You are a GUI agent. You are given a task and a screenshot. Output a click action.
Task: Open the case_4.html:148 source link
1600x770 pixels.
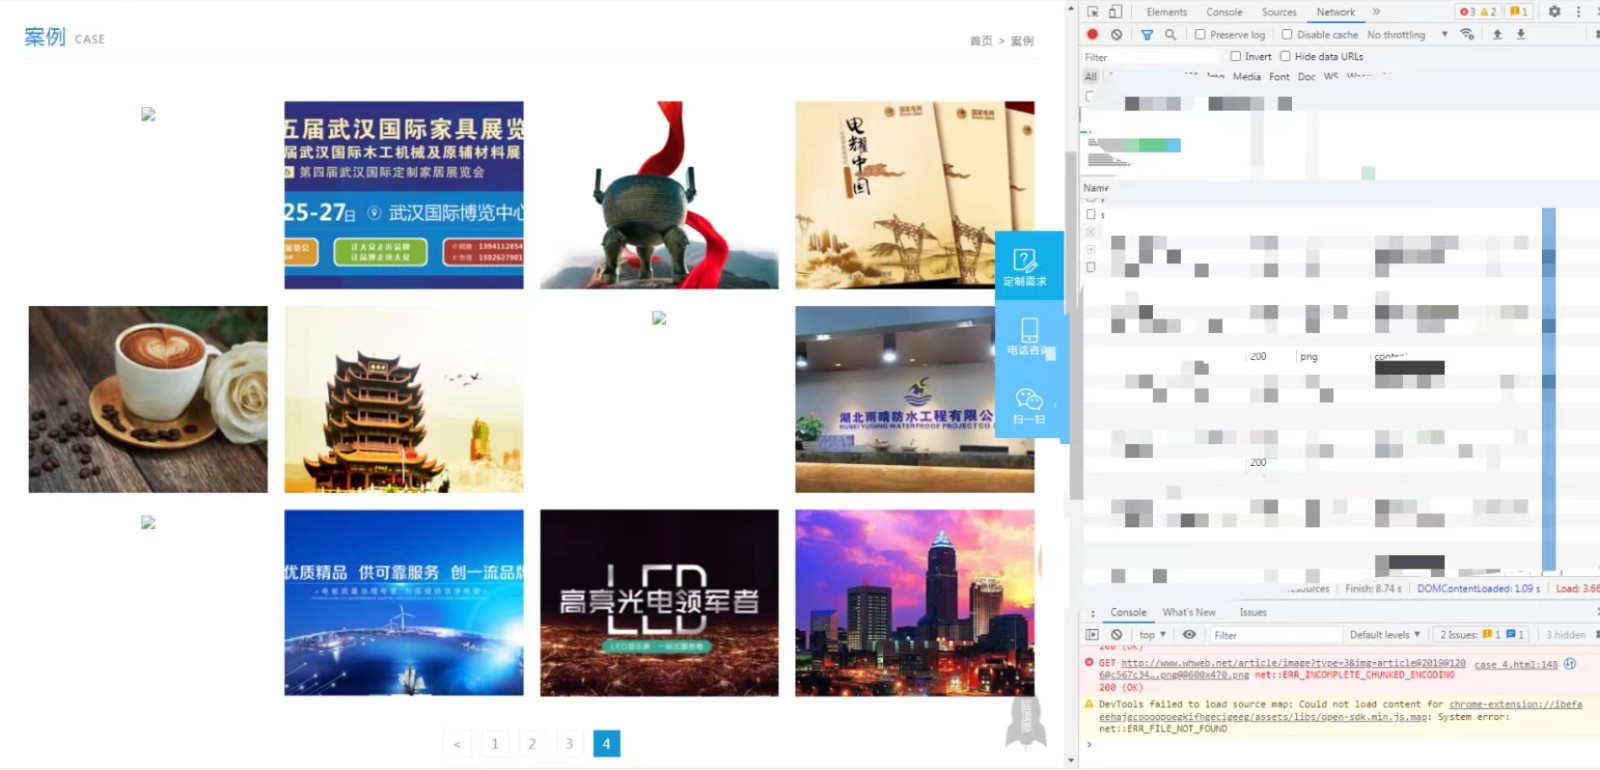pyautogui.click(x=1516, y=664)
